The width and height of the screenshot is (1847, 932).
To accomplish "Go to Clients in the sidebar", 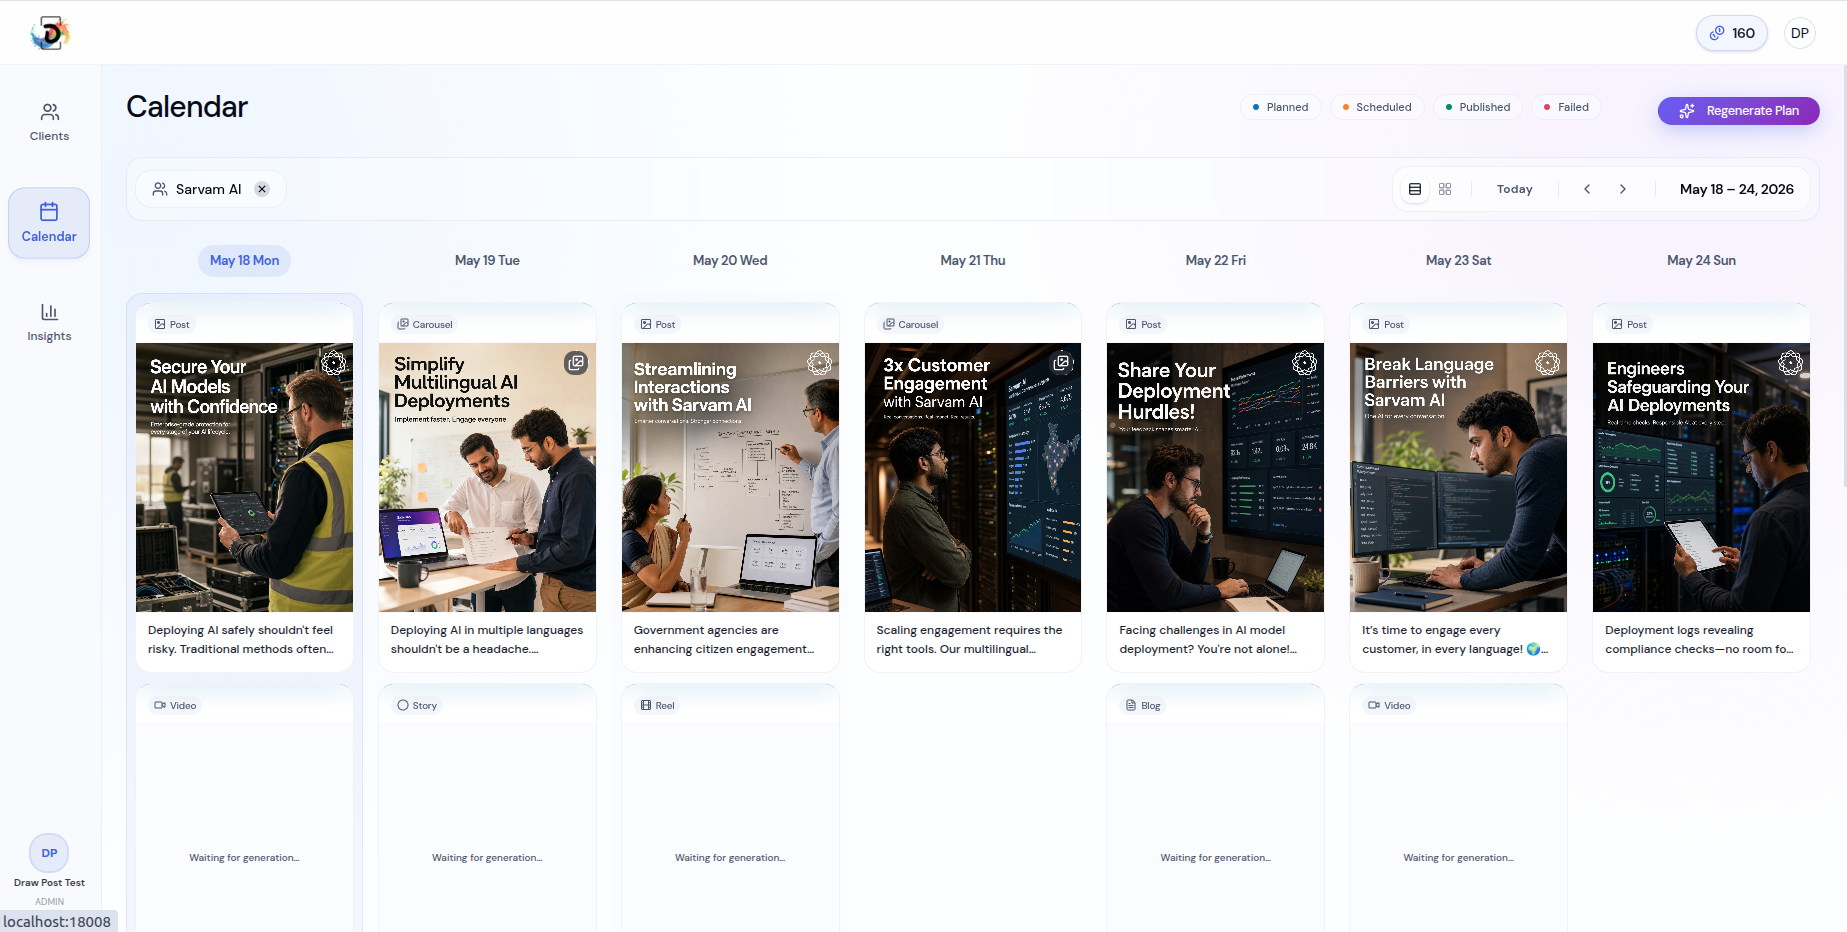I will (49, 122).
